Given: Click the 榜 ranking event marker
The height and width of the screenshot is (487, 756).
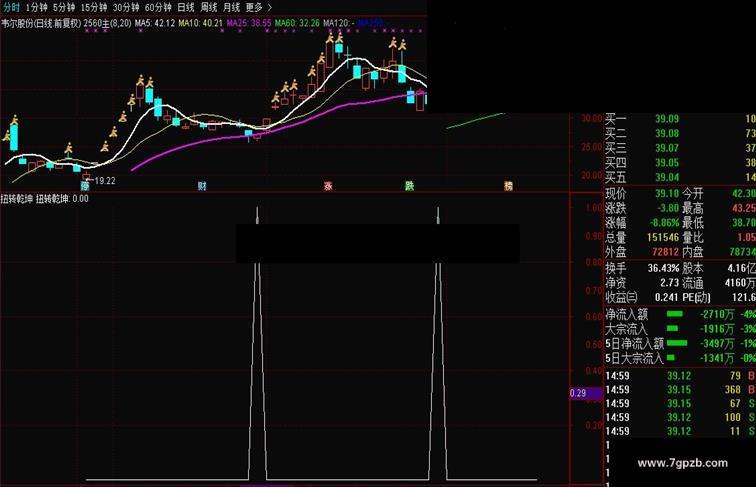Looking at the screenshot, I should (x=508, y=186).
